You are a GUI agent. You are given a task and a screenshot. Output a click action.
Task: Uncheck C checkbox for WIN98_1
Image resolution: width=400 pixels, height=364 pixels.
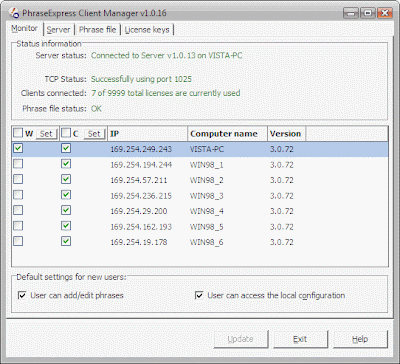tap(66, 164)
